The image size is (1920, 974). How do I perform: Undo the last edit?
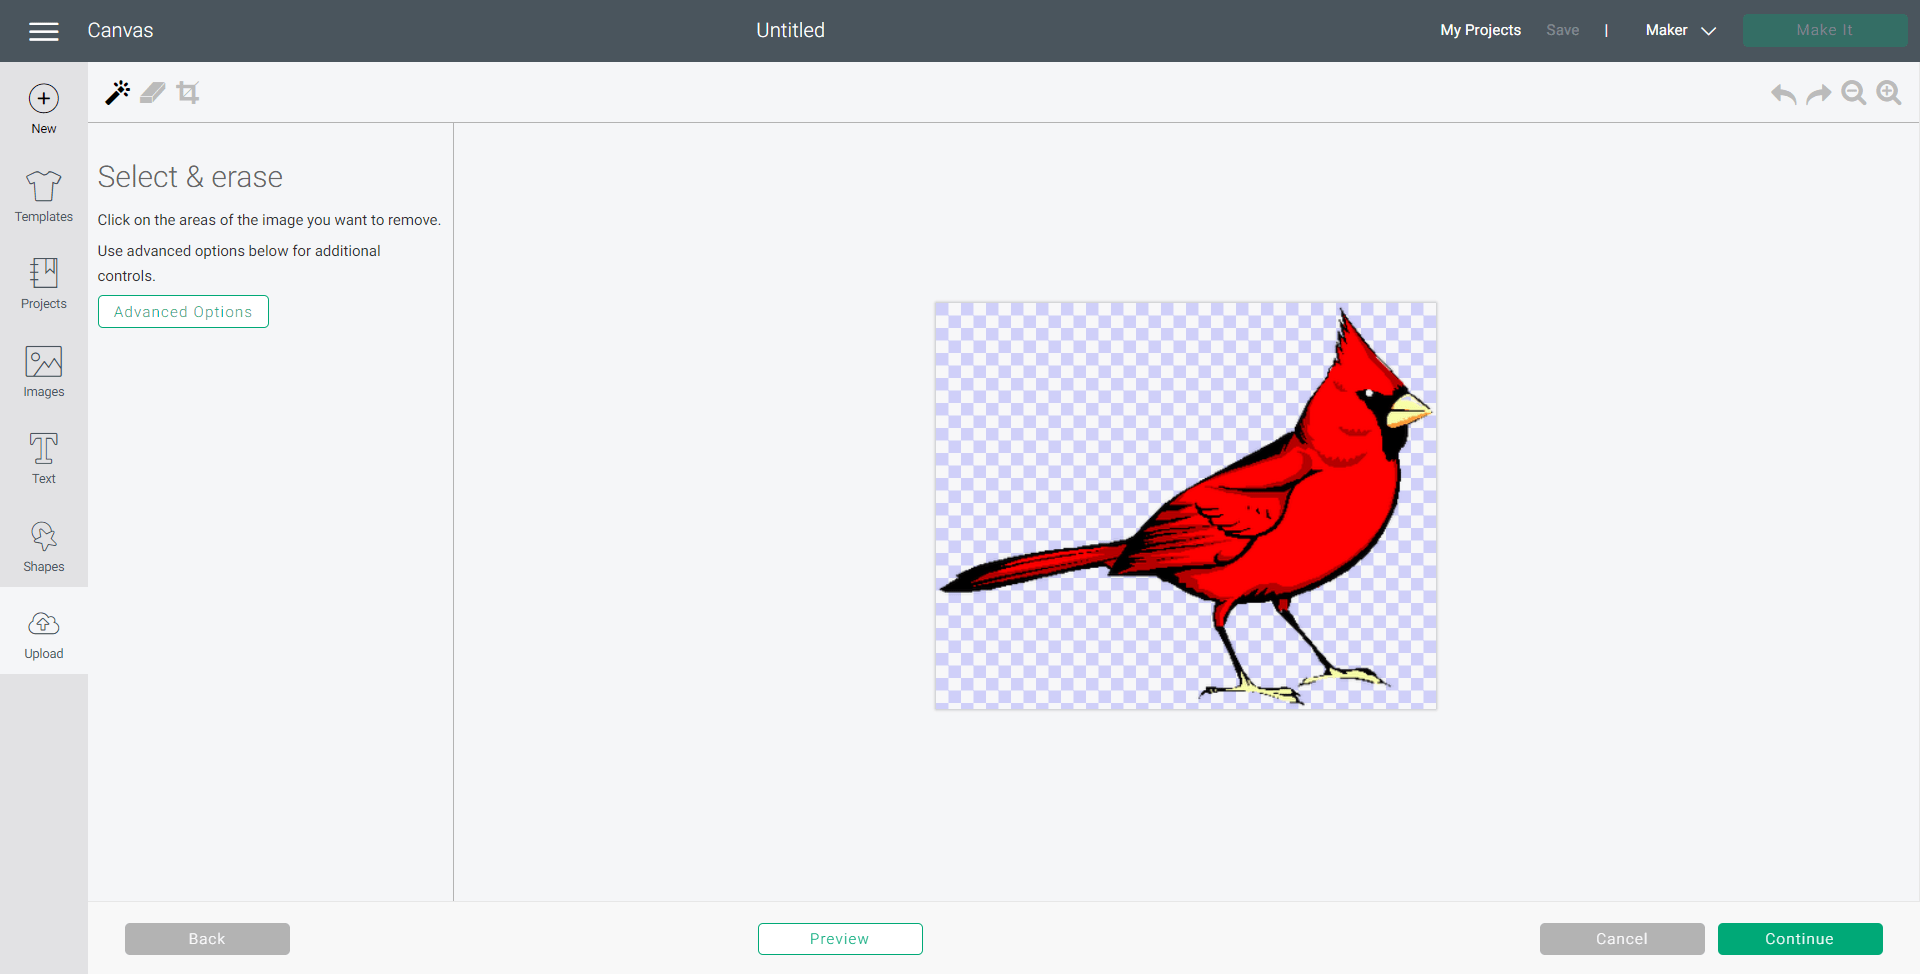pyautogui.click(x=1783, y=93)
